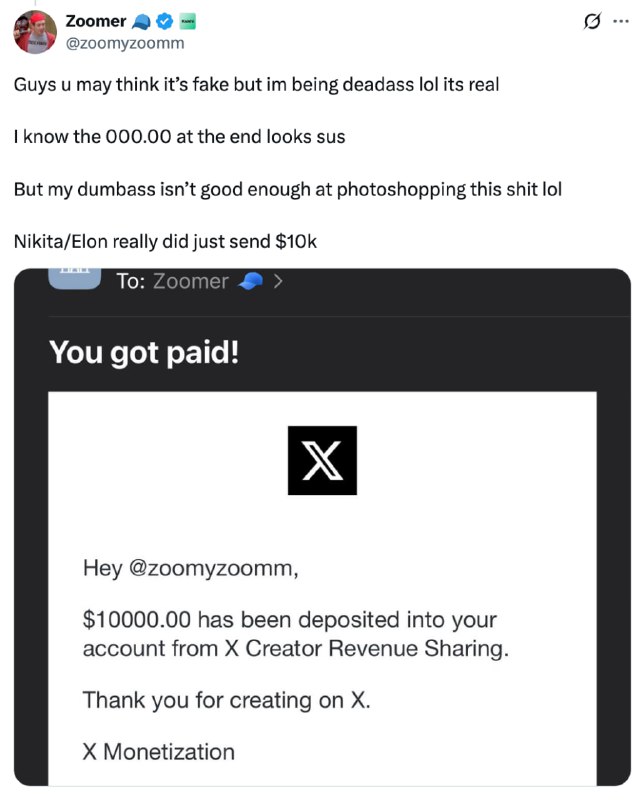Click the "X Monetization" signature text
Screen dimensions: 643x800
[158, 752]
